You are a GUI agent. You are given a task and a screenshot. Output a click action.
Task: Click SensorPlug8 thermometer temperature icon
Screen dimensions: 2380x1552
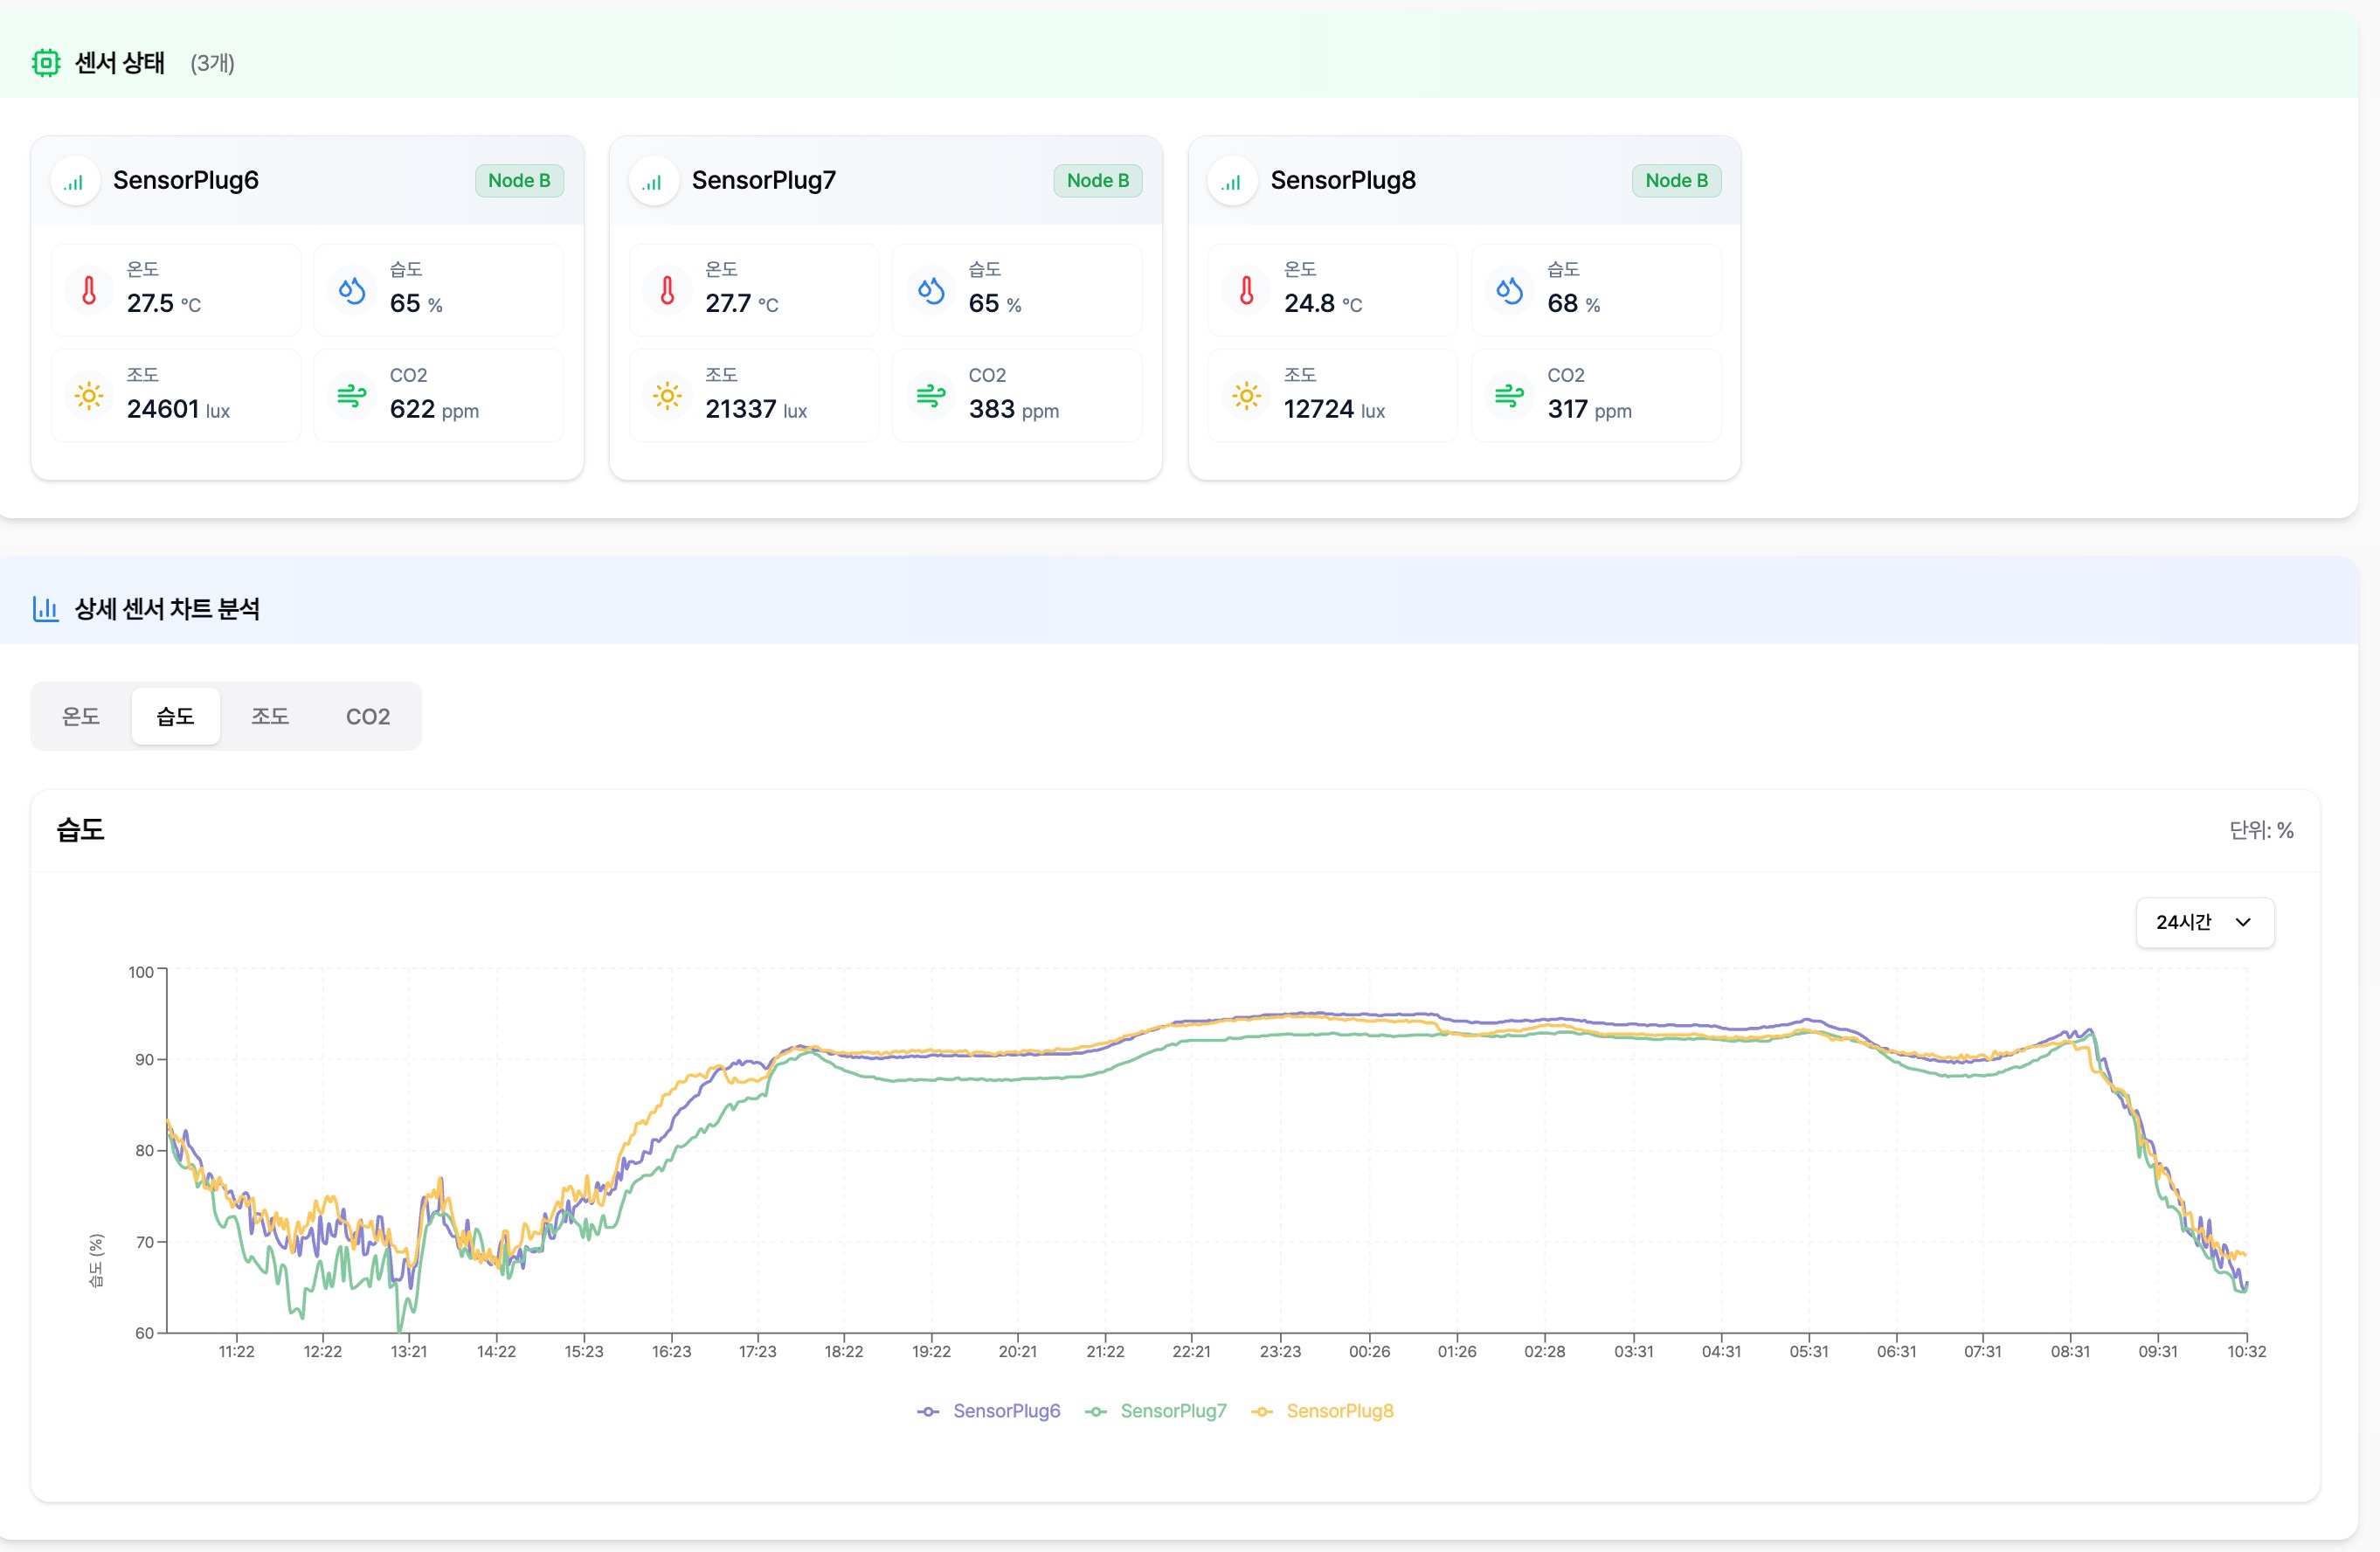pos(1246,291)
